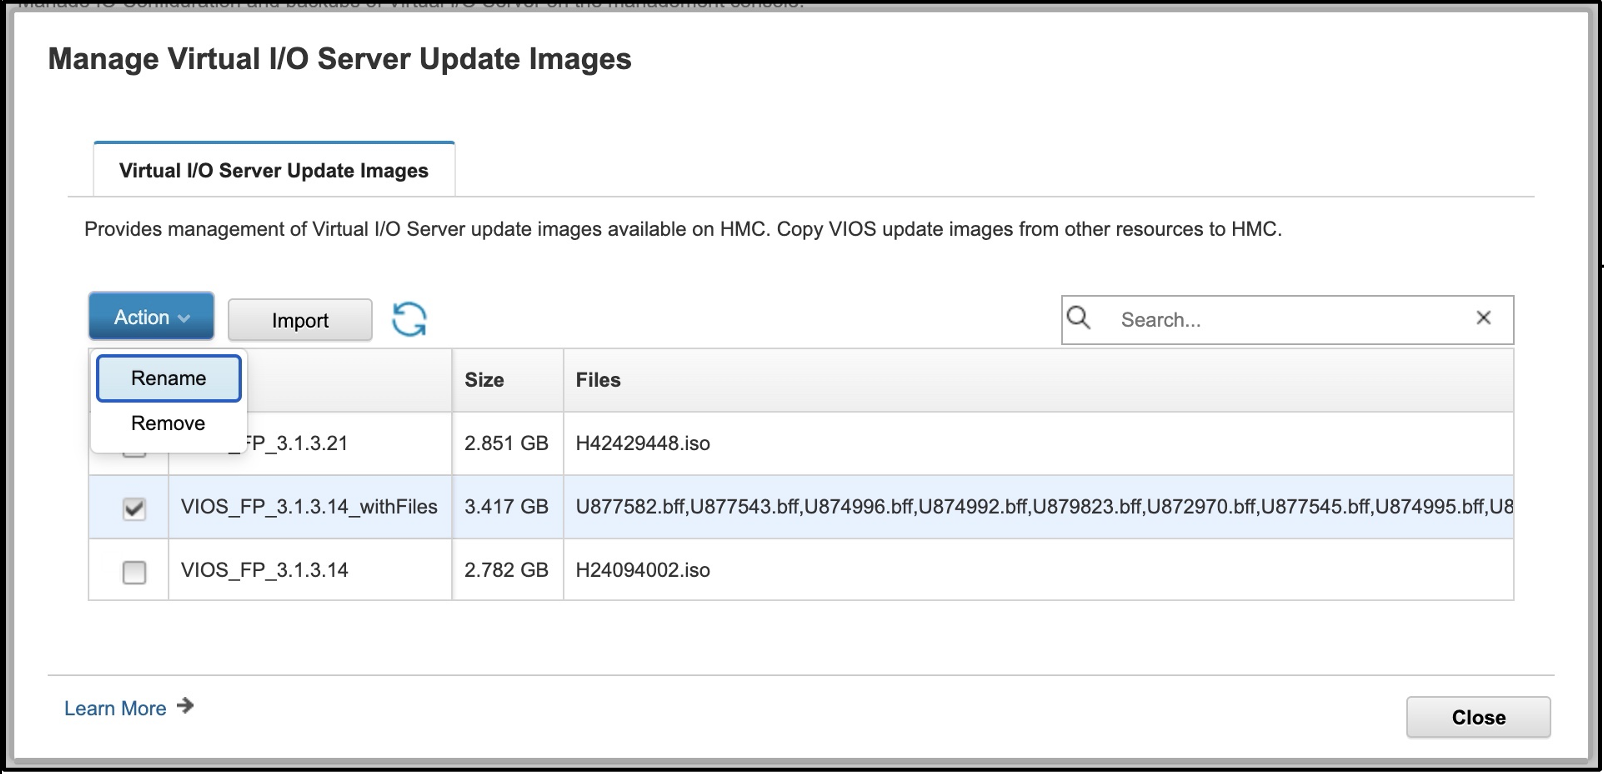This screenshot has width=1604, height=774.
Task: Focus the Search text field
Action: click(1285, 320)
